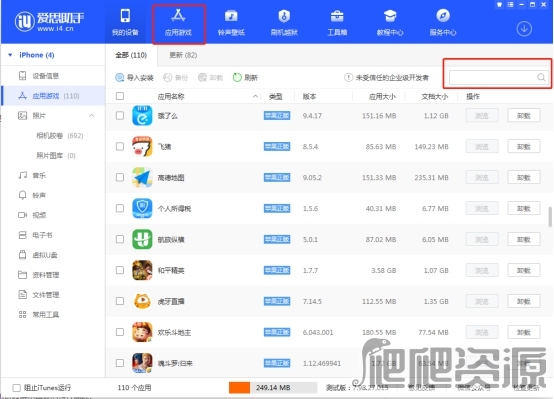The width and height of the screenshot is (554, 399).
Task: Open 刷机越狱 in the top navigation
Action: tap(284, 23)
